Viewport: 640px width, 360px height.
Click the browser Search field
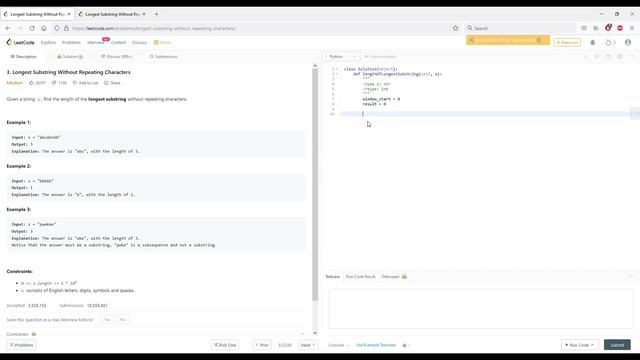[520, 28]
